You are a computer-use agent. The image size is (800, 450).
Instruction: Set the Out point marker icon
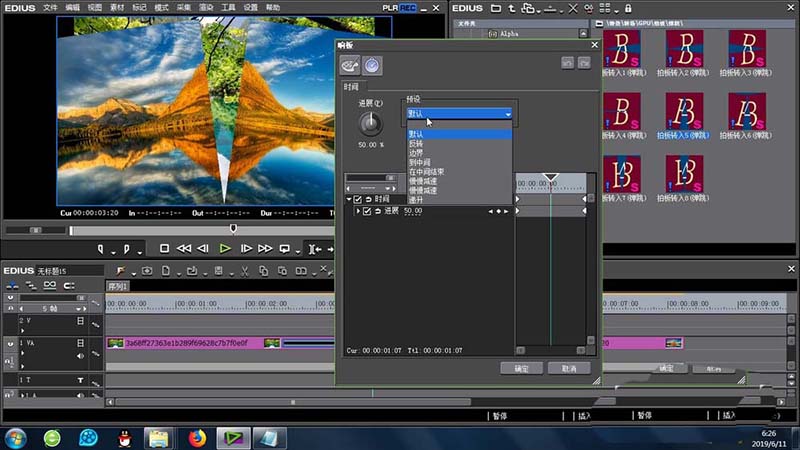pyautogui.click(x=127, y=248)
